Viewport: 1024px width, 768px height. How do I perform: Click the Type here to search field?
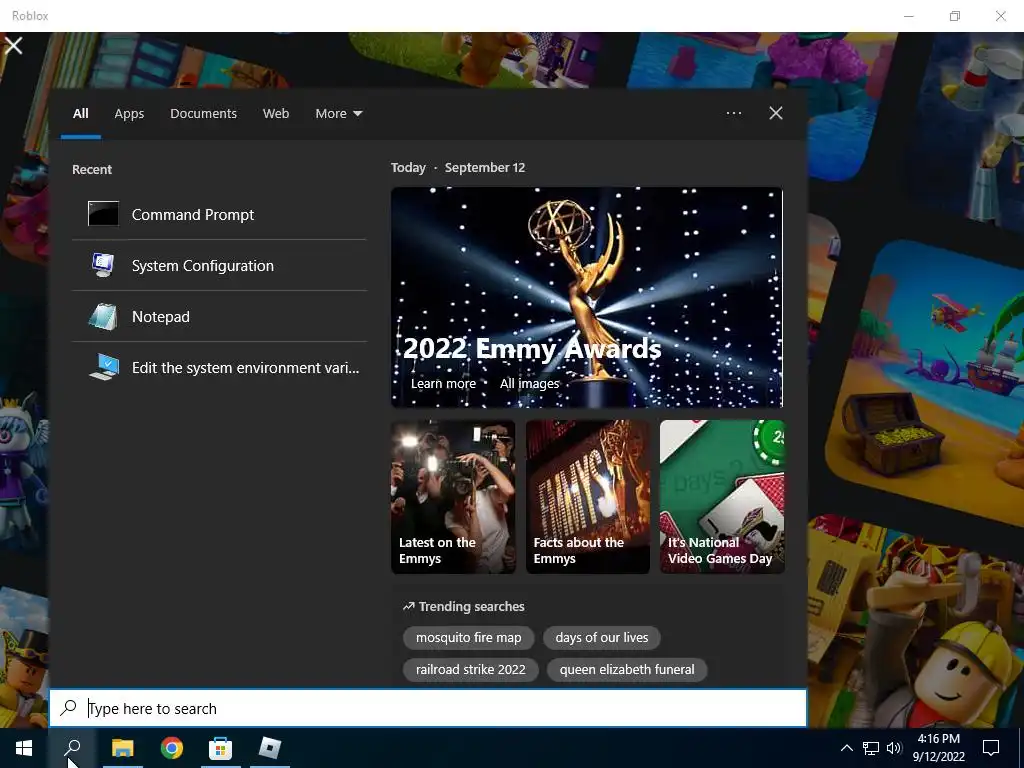pyautogui.click(x=428, y=708)
